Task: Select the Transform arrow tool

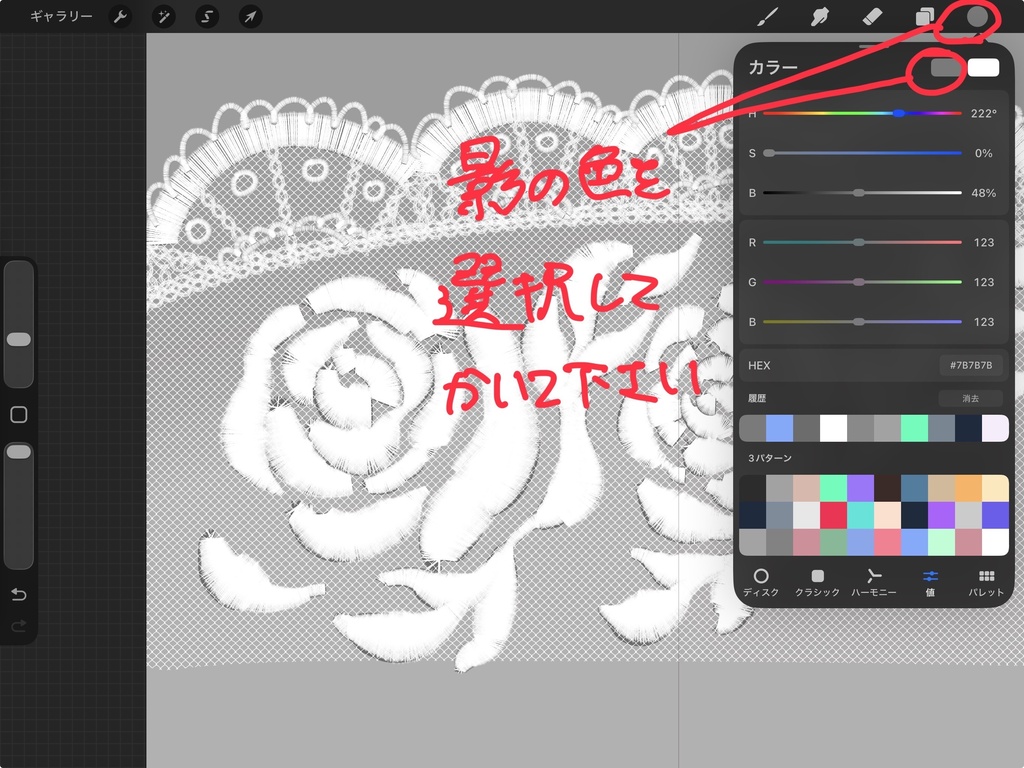Action: click(250, 16)
